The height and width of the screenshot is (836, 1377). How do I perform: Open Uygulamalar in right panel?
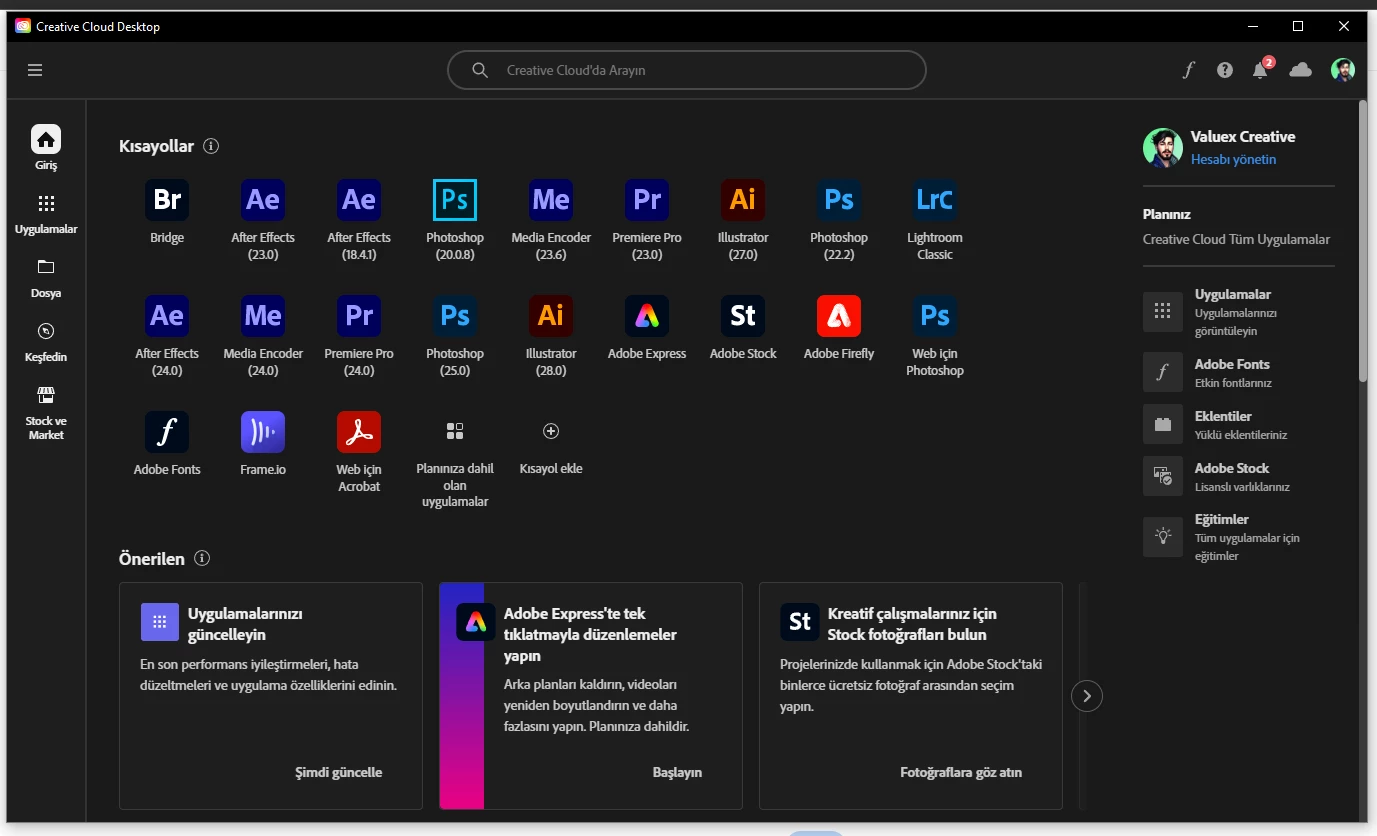click(1238, 312)
